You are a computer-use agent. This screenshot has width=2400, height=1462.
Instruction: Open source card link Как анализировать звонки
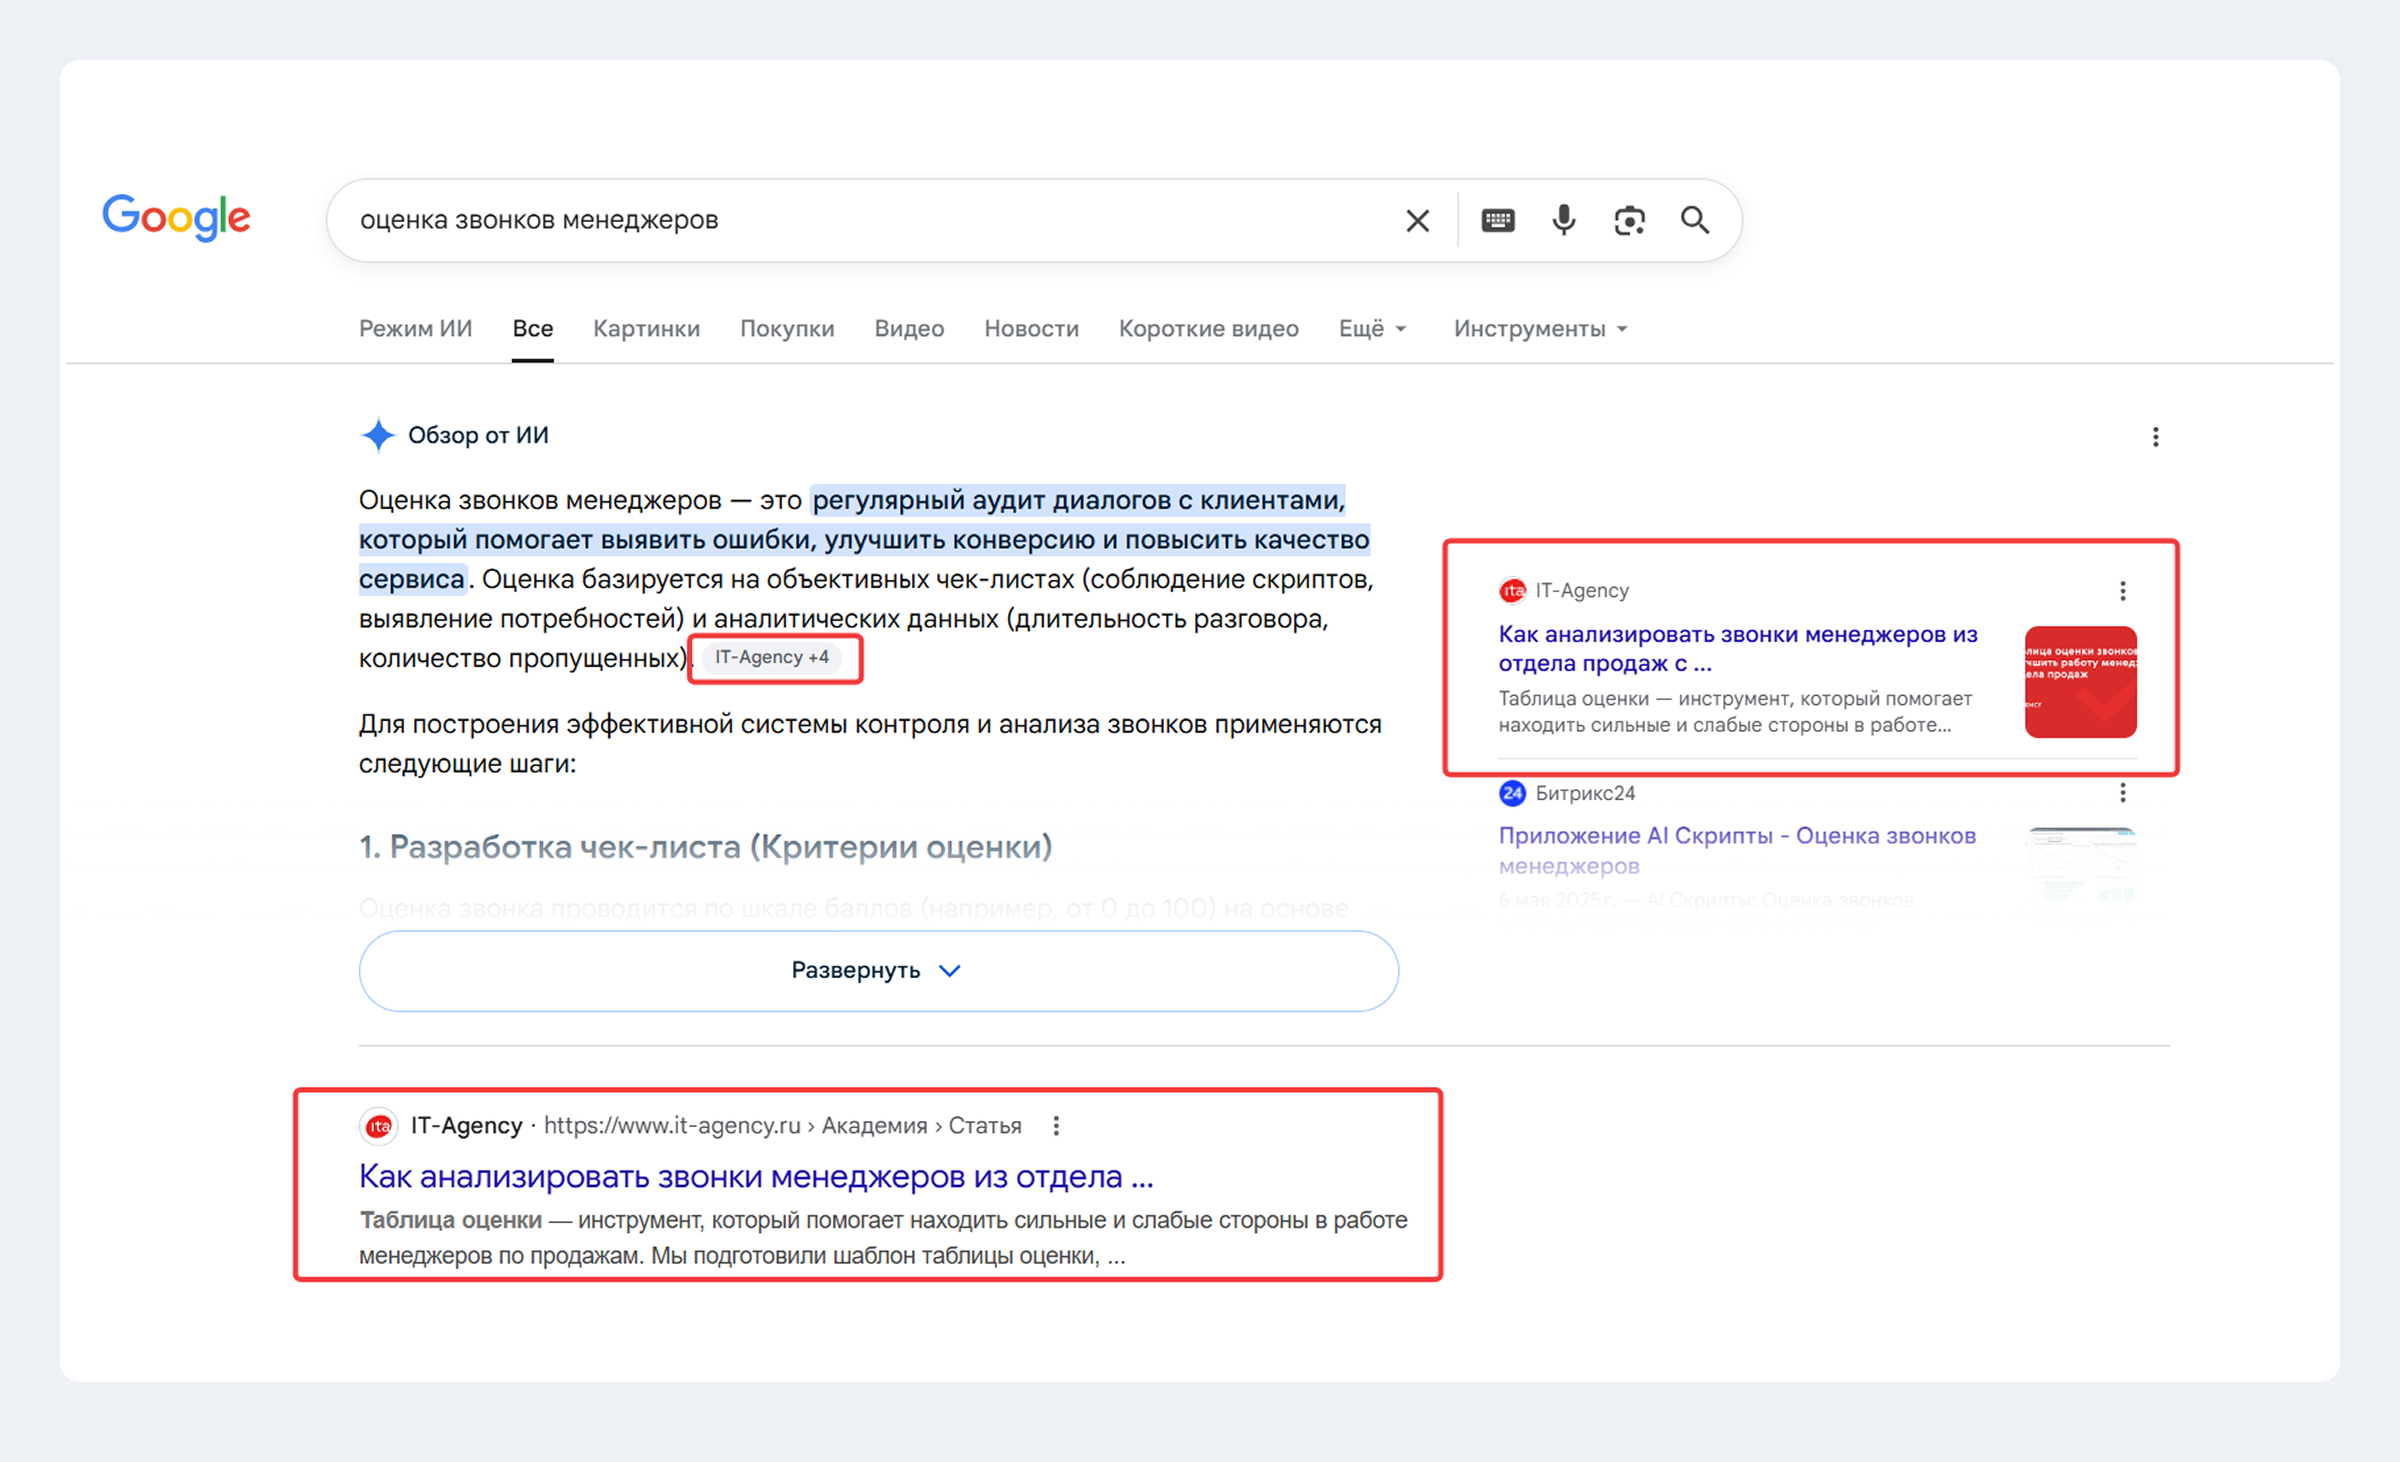(1738, 649)
